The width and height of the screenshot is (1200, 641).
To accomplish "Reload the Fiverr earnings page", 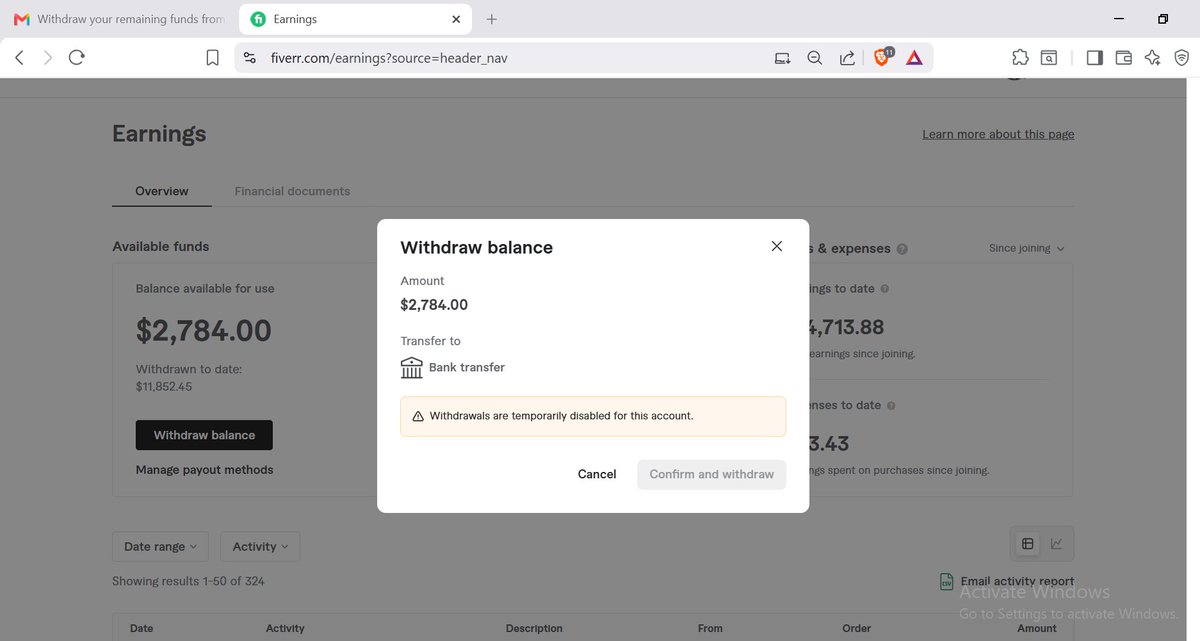I will 77,58.
